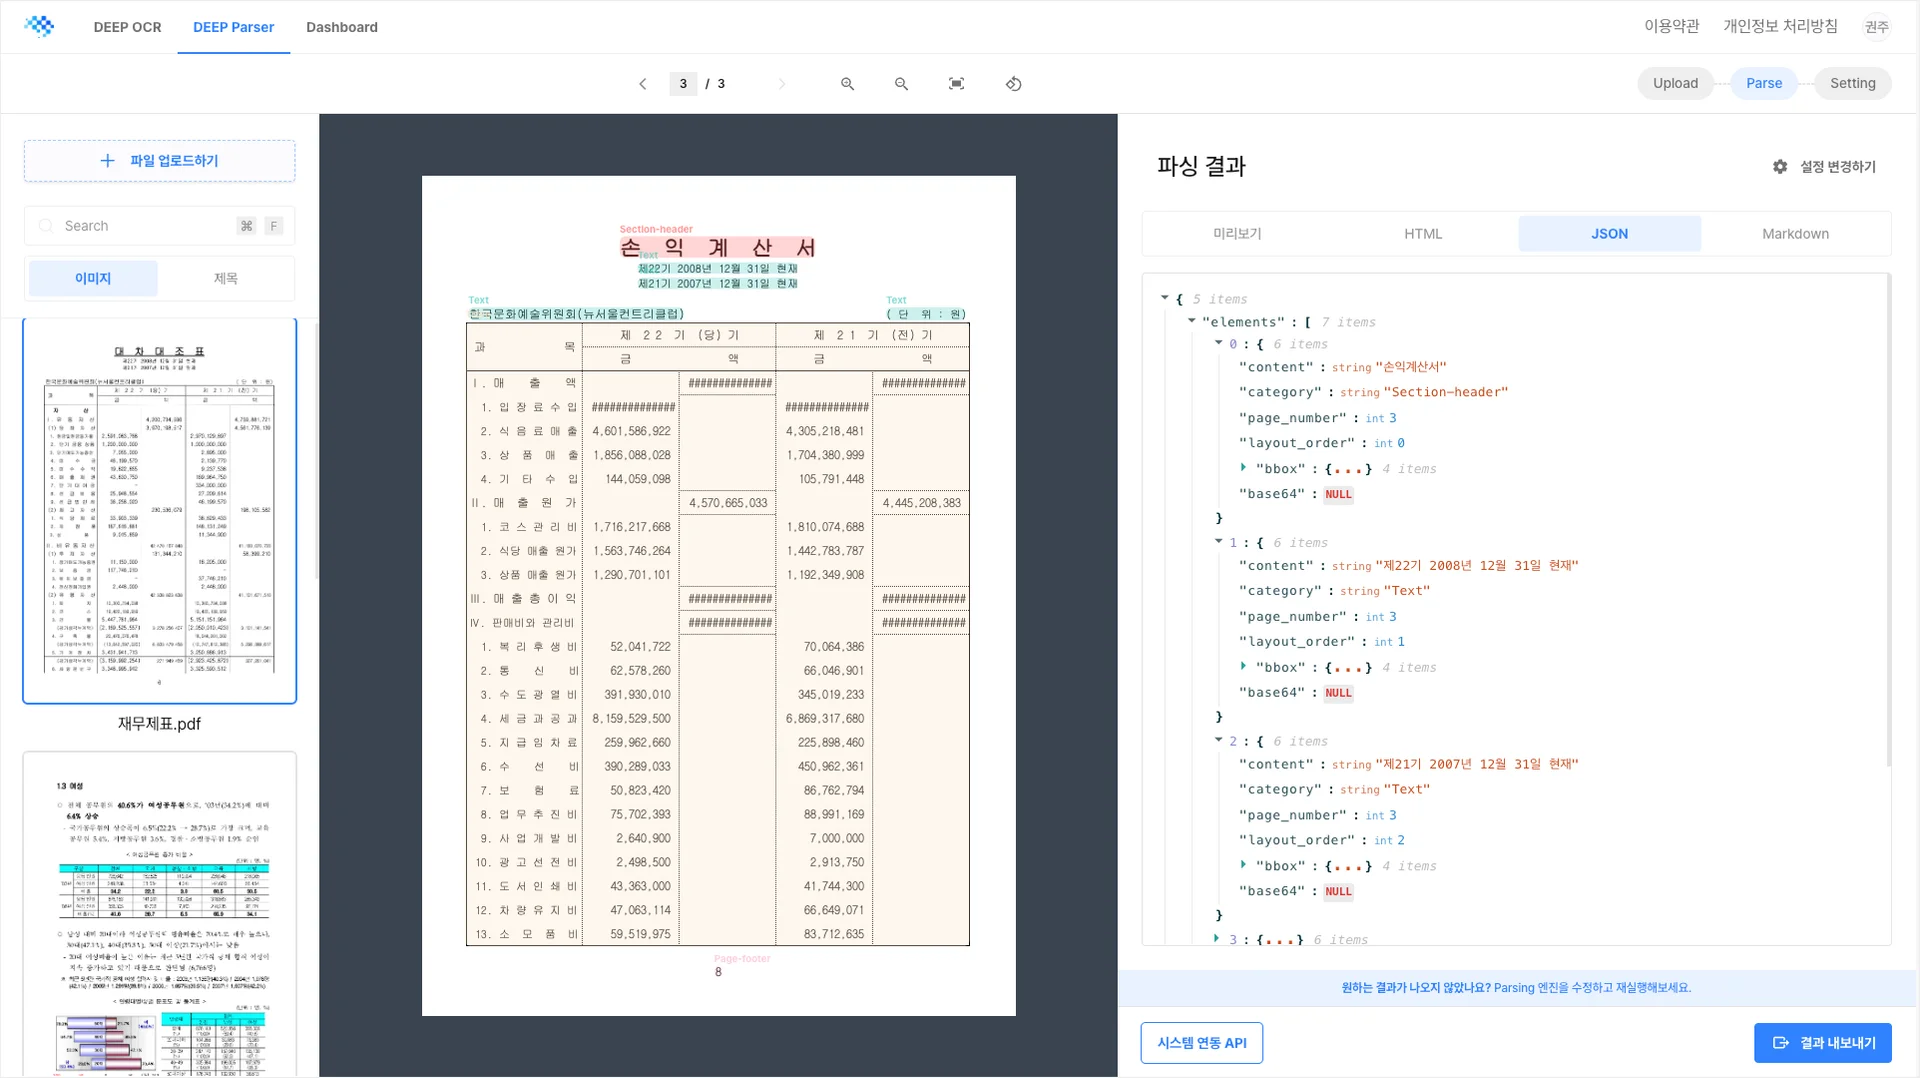
Task: Zoom out of the document preview
Action: click(x=901, y=83)
